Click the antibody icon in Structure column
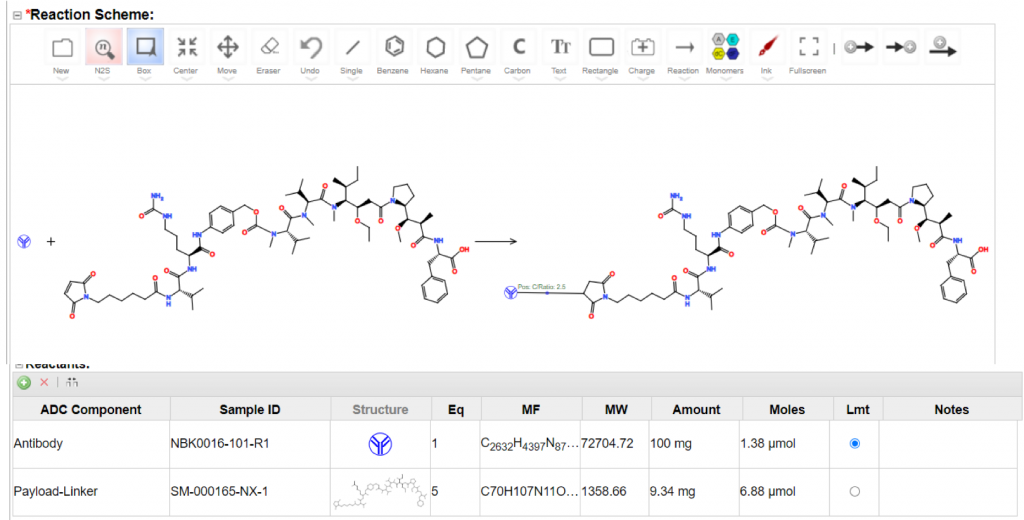This screenshot has width=1024, height=520. click(380, 444)
